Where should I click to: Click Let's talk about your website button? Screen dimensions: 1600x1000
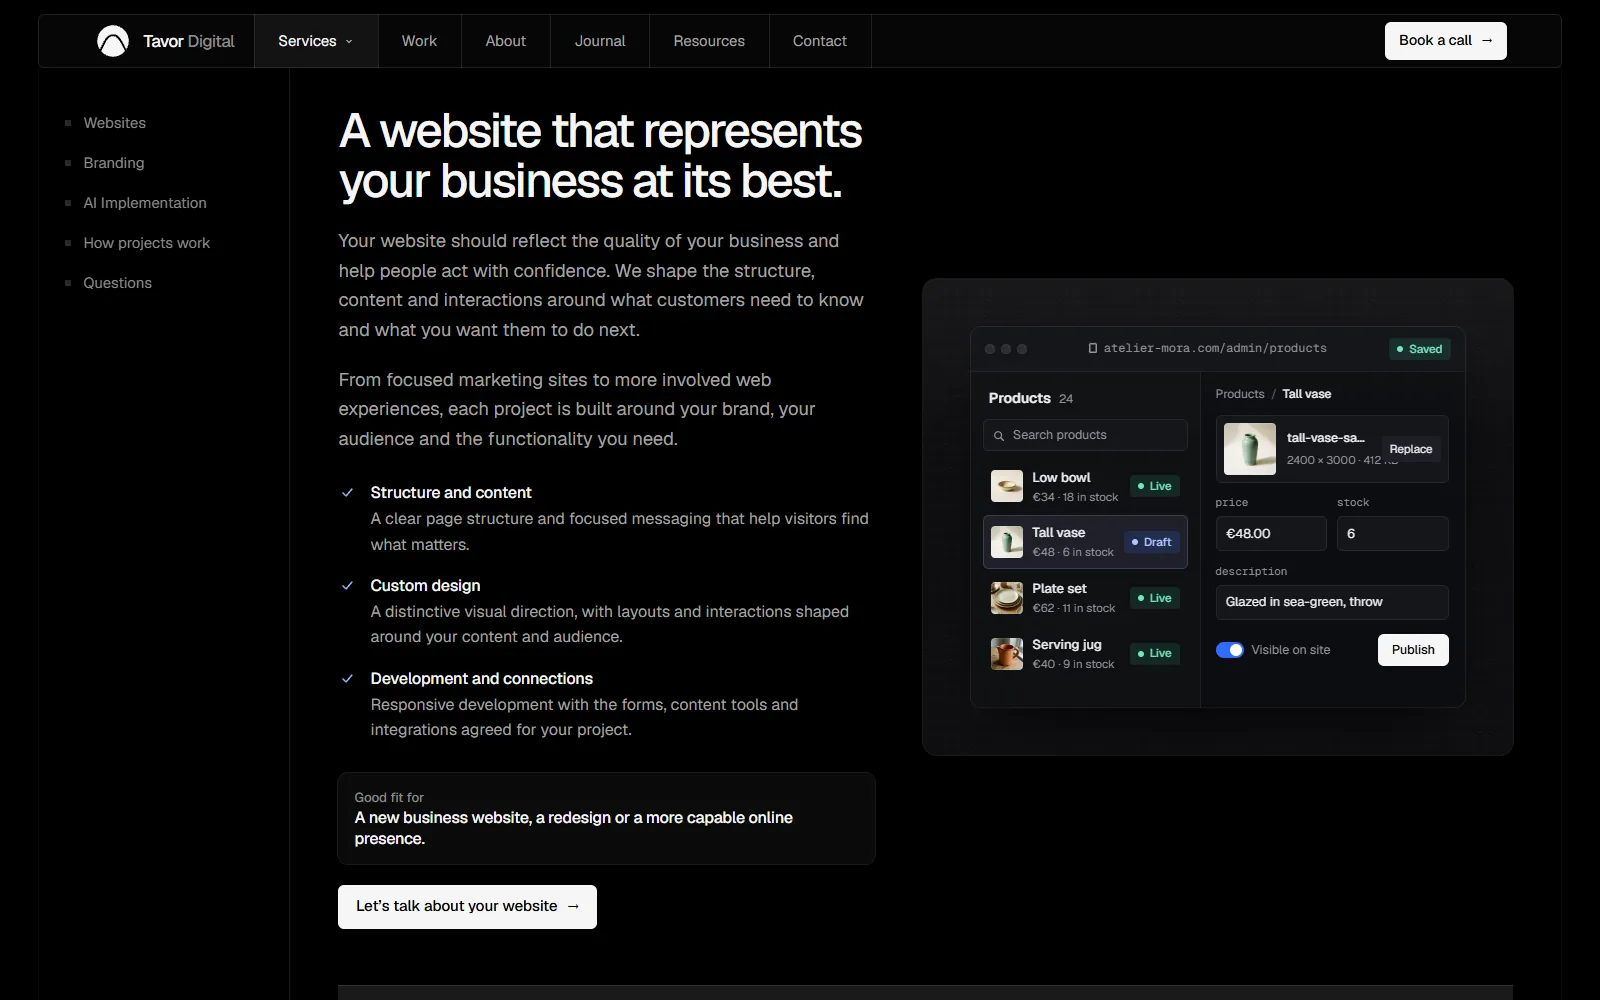point(467,907)
